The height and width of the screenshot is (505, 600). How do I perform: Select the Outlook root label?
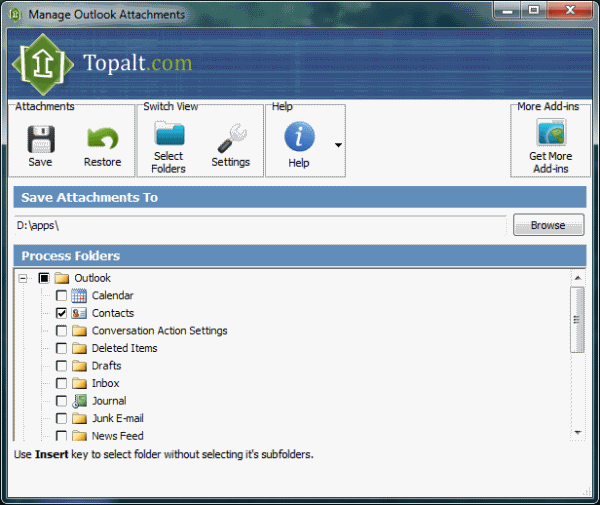(x=92, y=278)
